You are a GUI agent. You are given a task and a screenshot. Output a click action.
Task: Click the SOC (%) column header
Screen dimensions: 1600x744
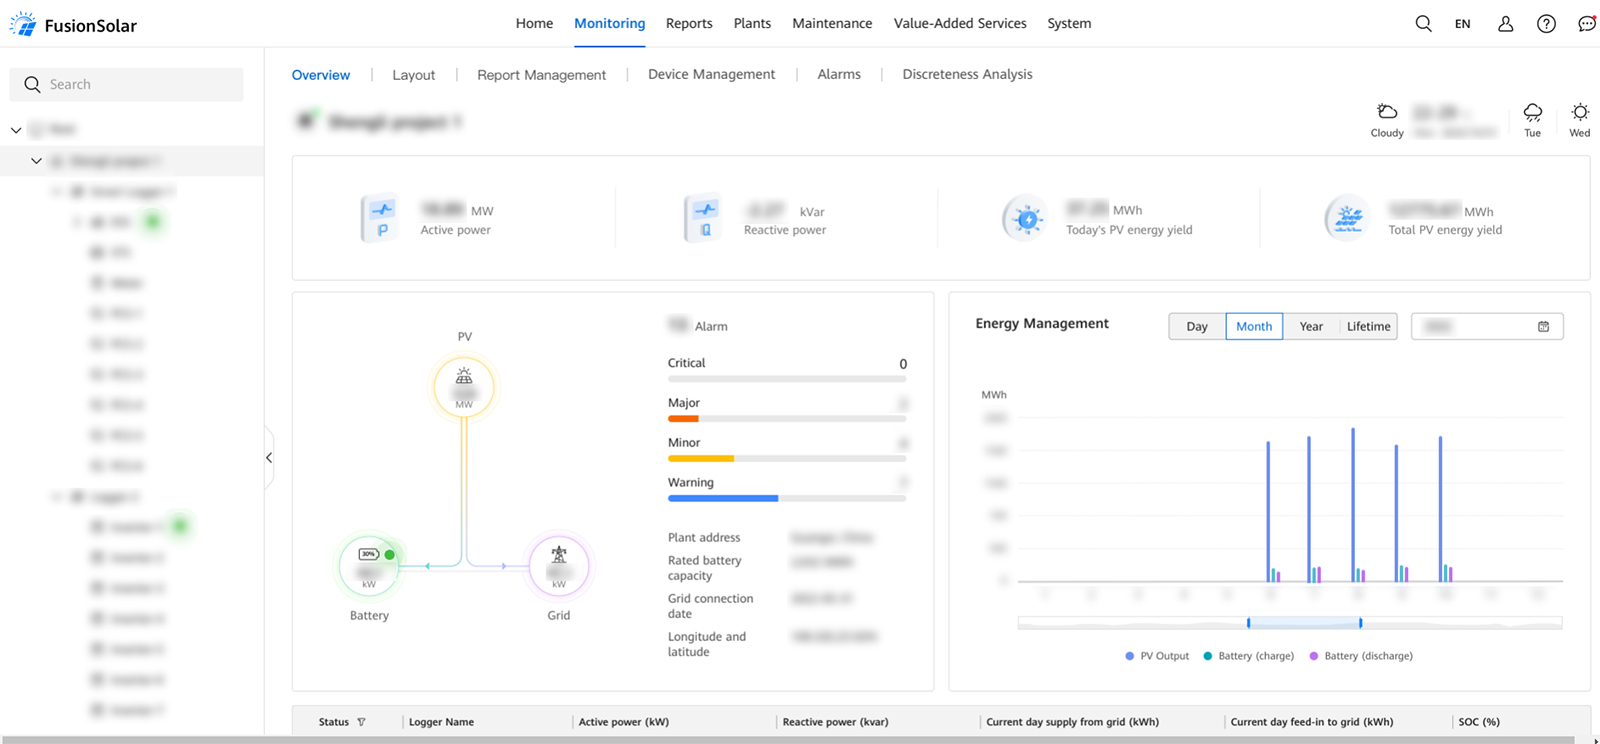click(1479, 722)
